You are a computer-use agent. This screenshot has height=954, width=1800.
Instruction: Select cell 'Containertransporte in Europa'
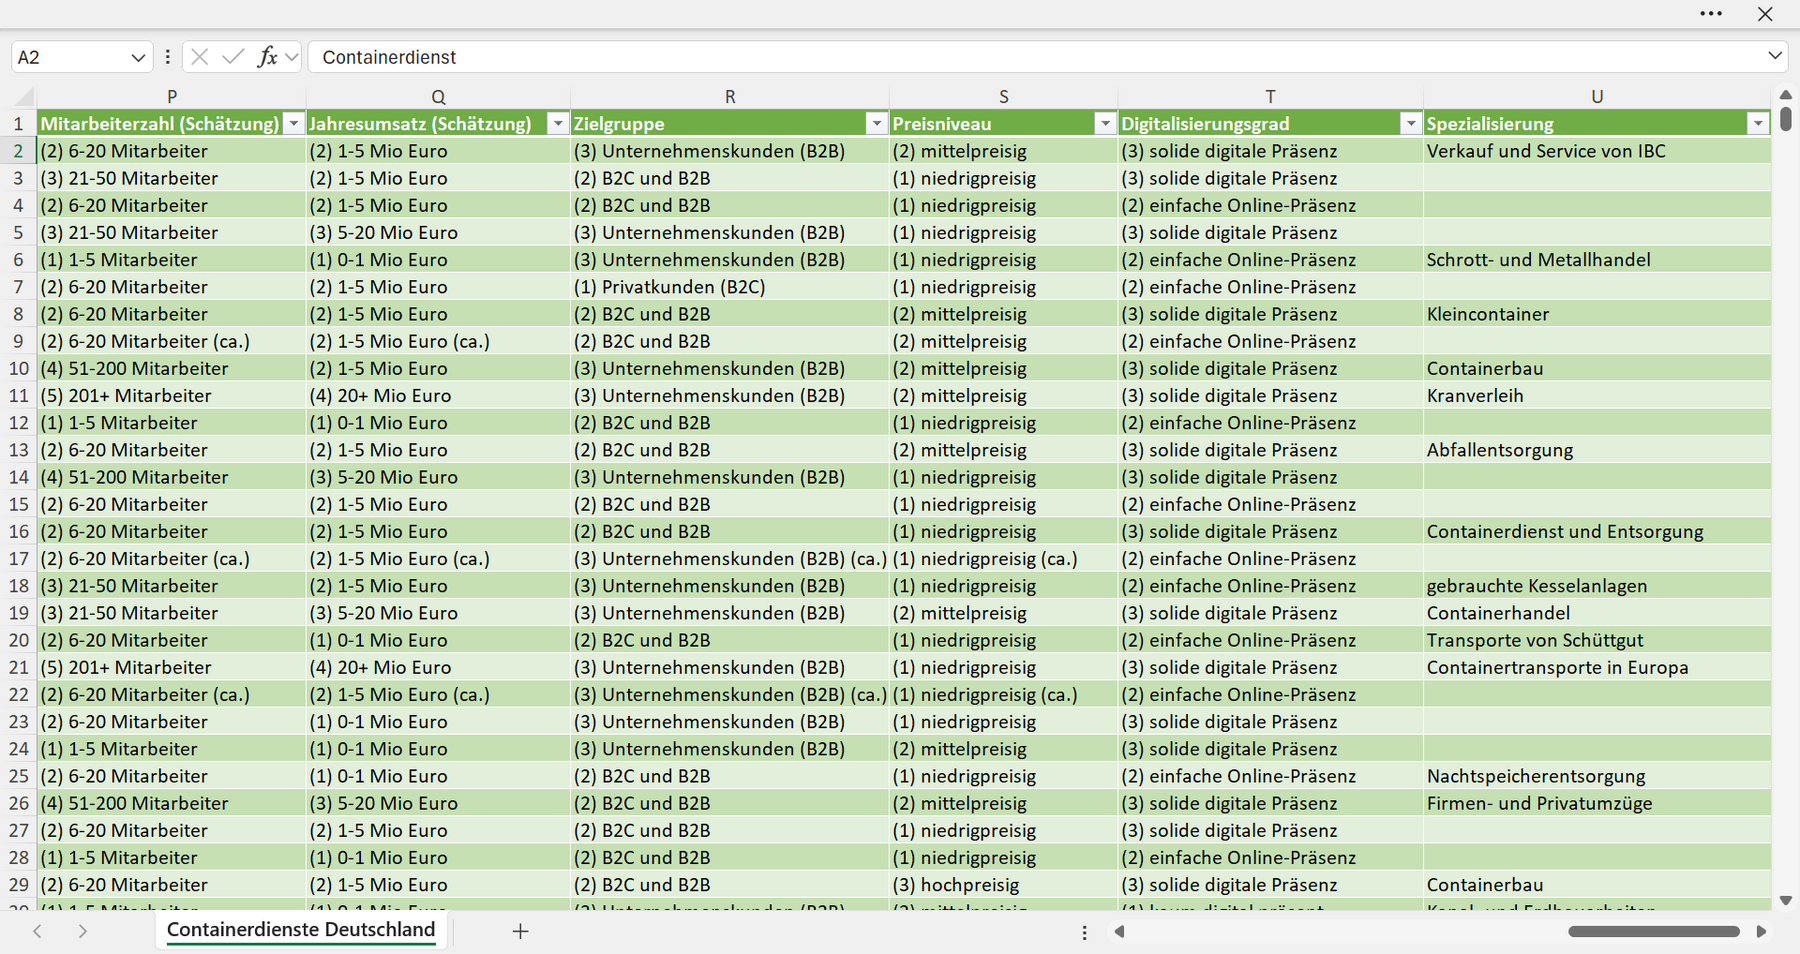tap(1597, 667)
